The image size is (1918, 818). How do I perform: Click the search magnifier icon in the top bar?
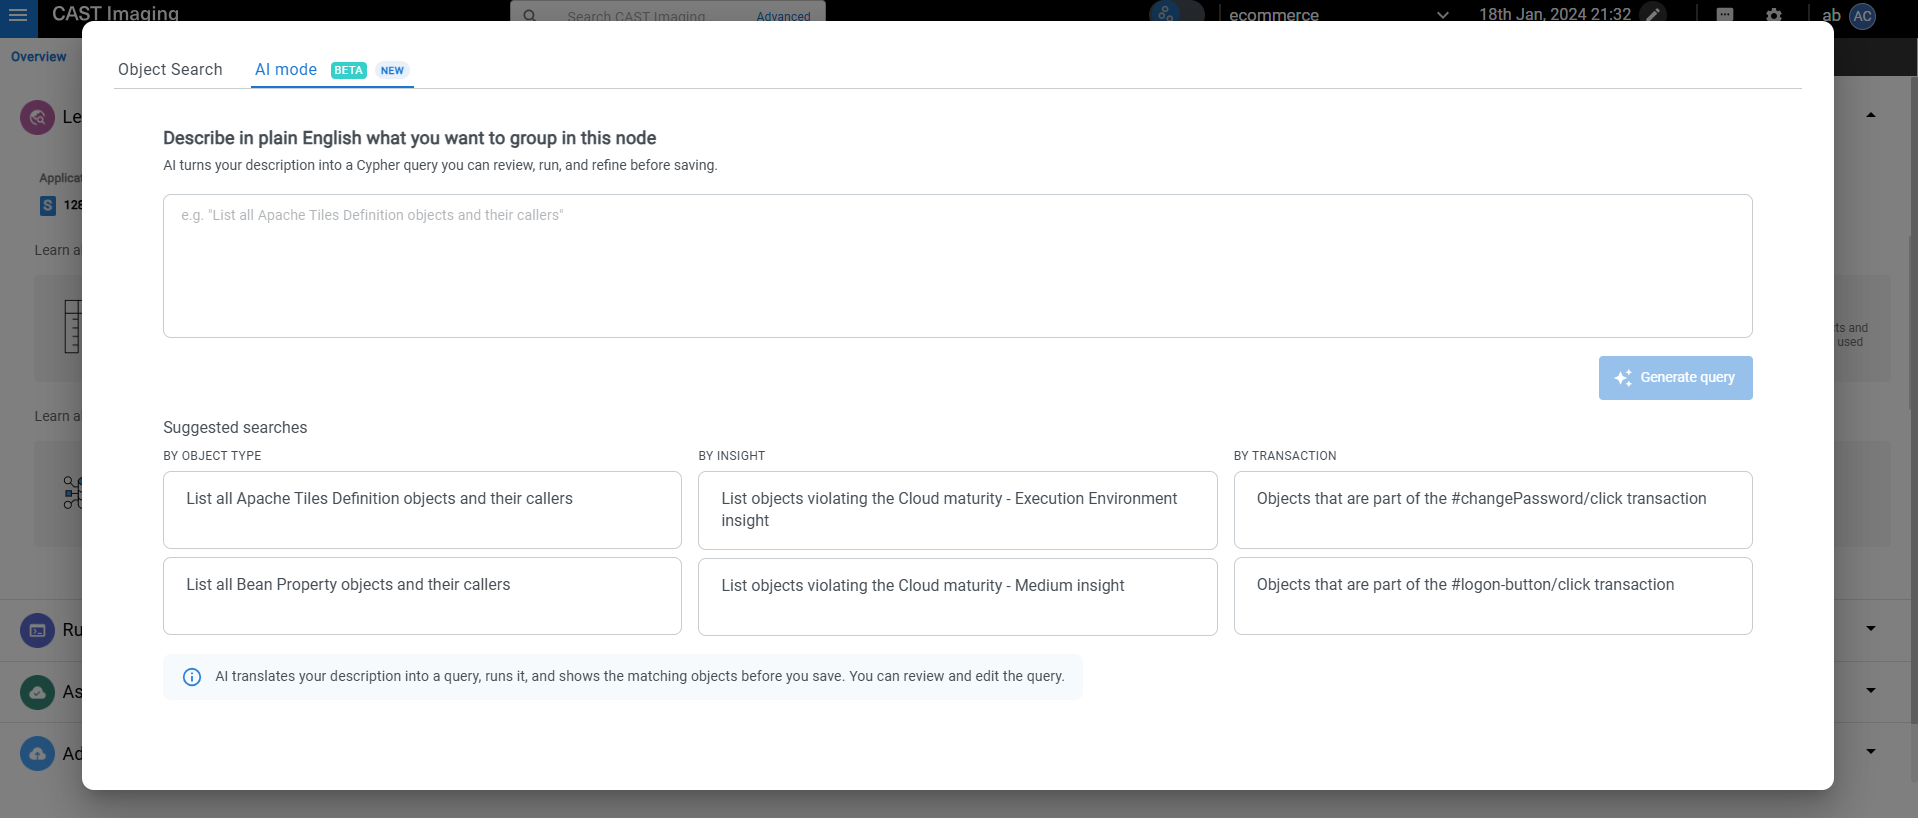pos(530,16)
